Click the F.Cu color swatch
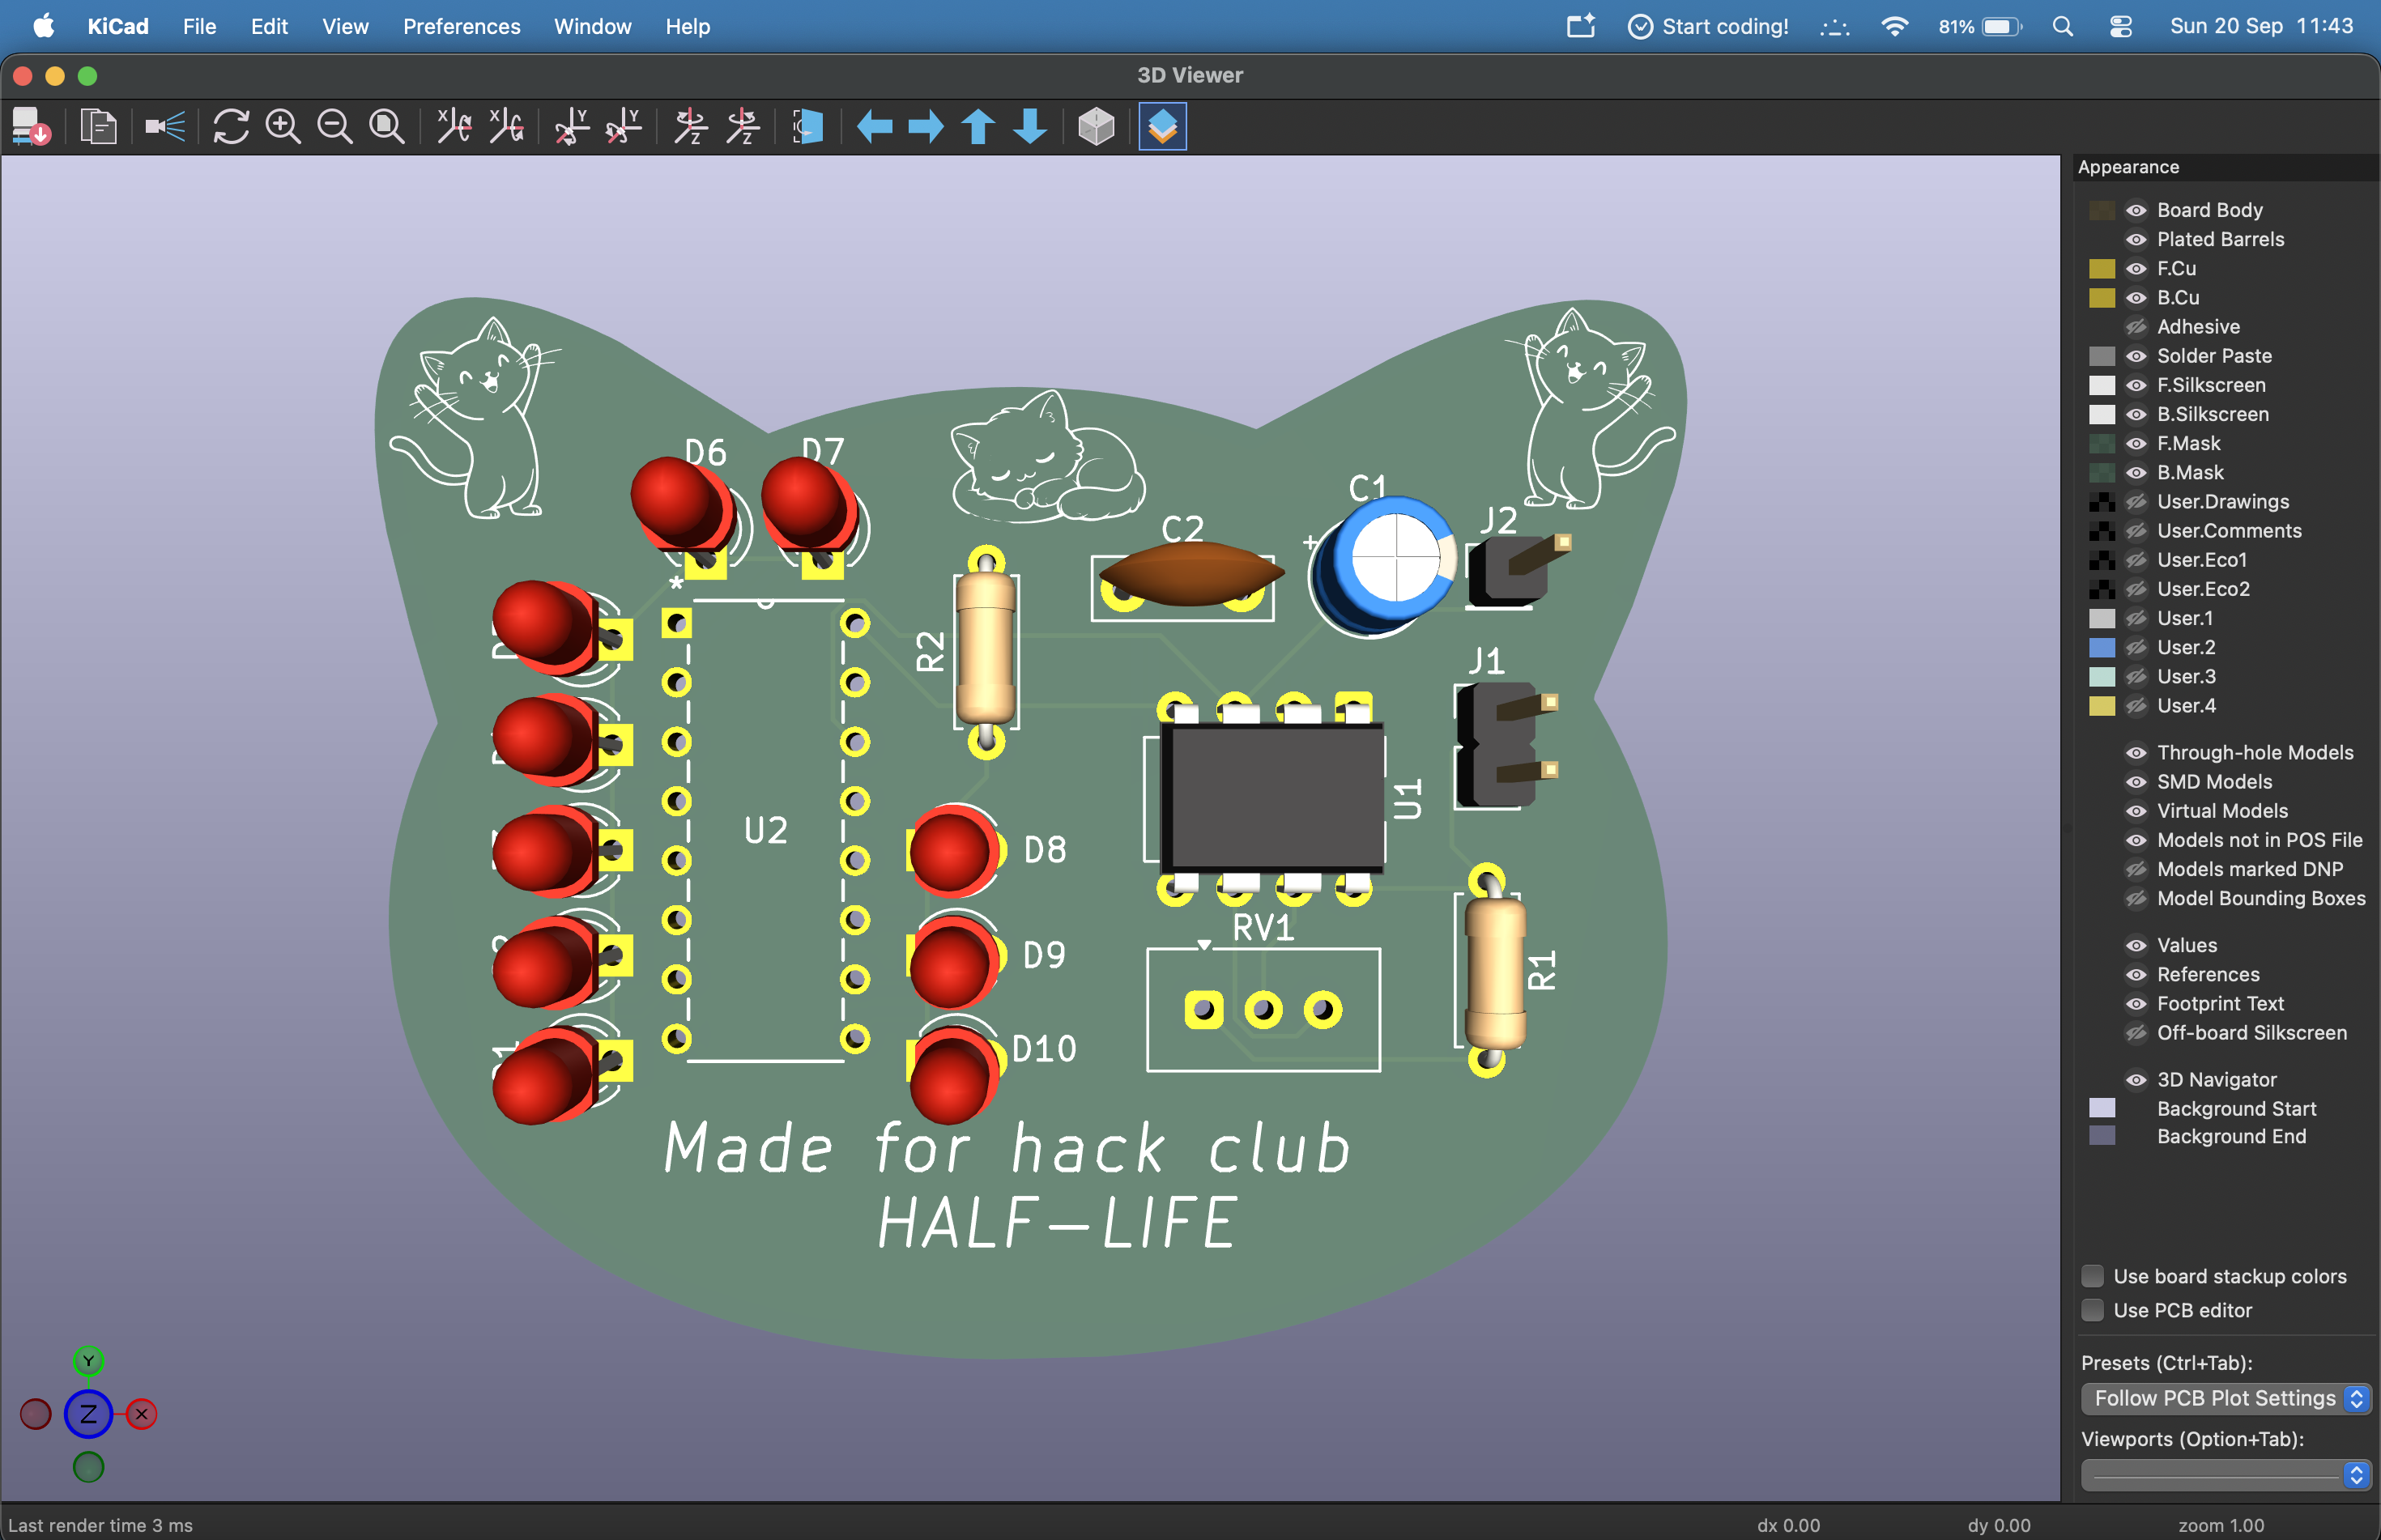 click(2102, 268)
